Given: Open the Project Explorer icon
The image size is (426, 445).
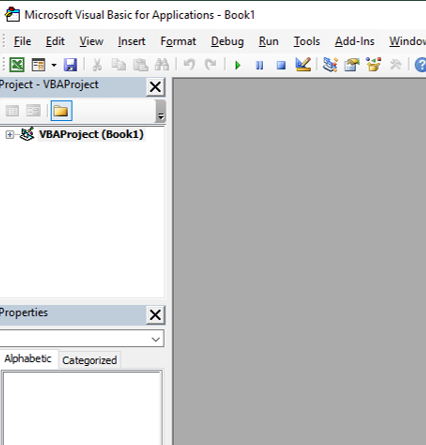Looking at the screenshot, I should 330,65.
